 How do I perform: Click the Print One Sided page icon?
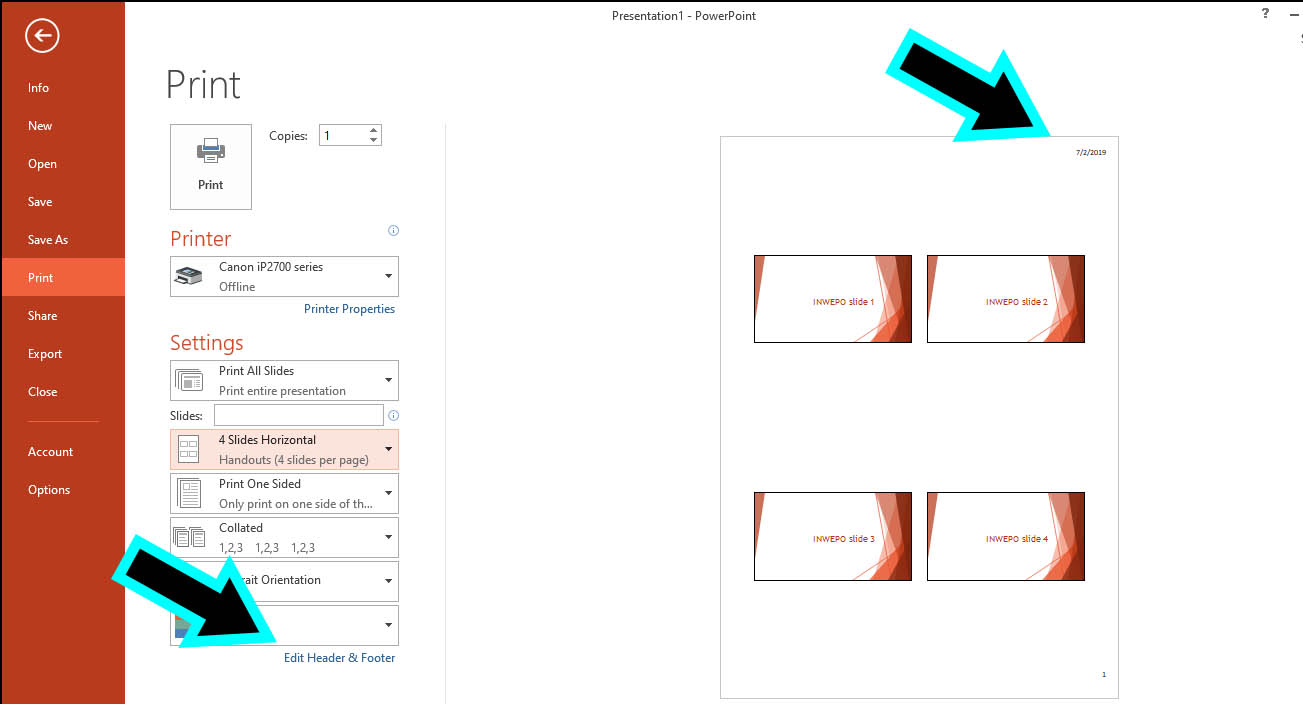coord(189,493)
